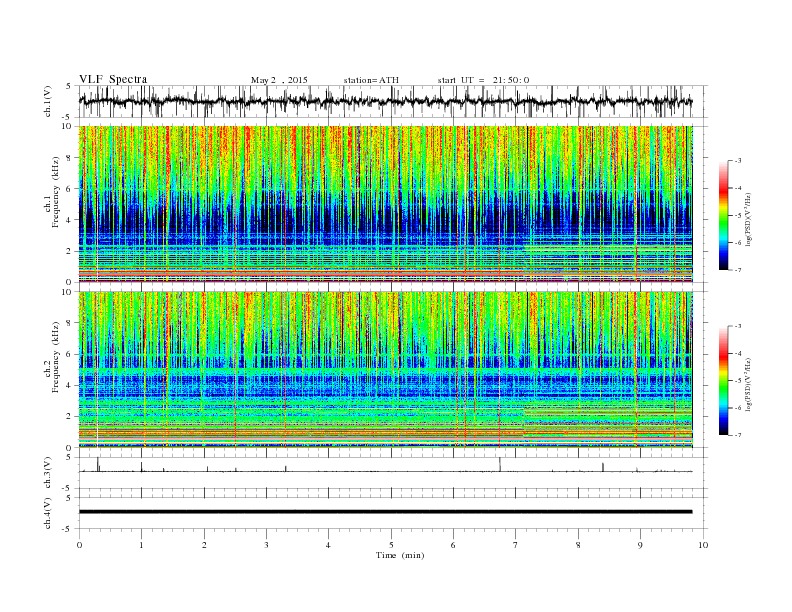Click the ch.1 spectrogram plot area

[385, 204]
